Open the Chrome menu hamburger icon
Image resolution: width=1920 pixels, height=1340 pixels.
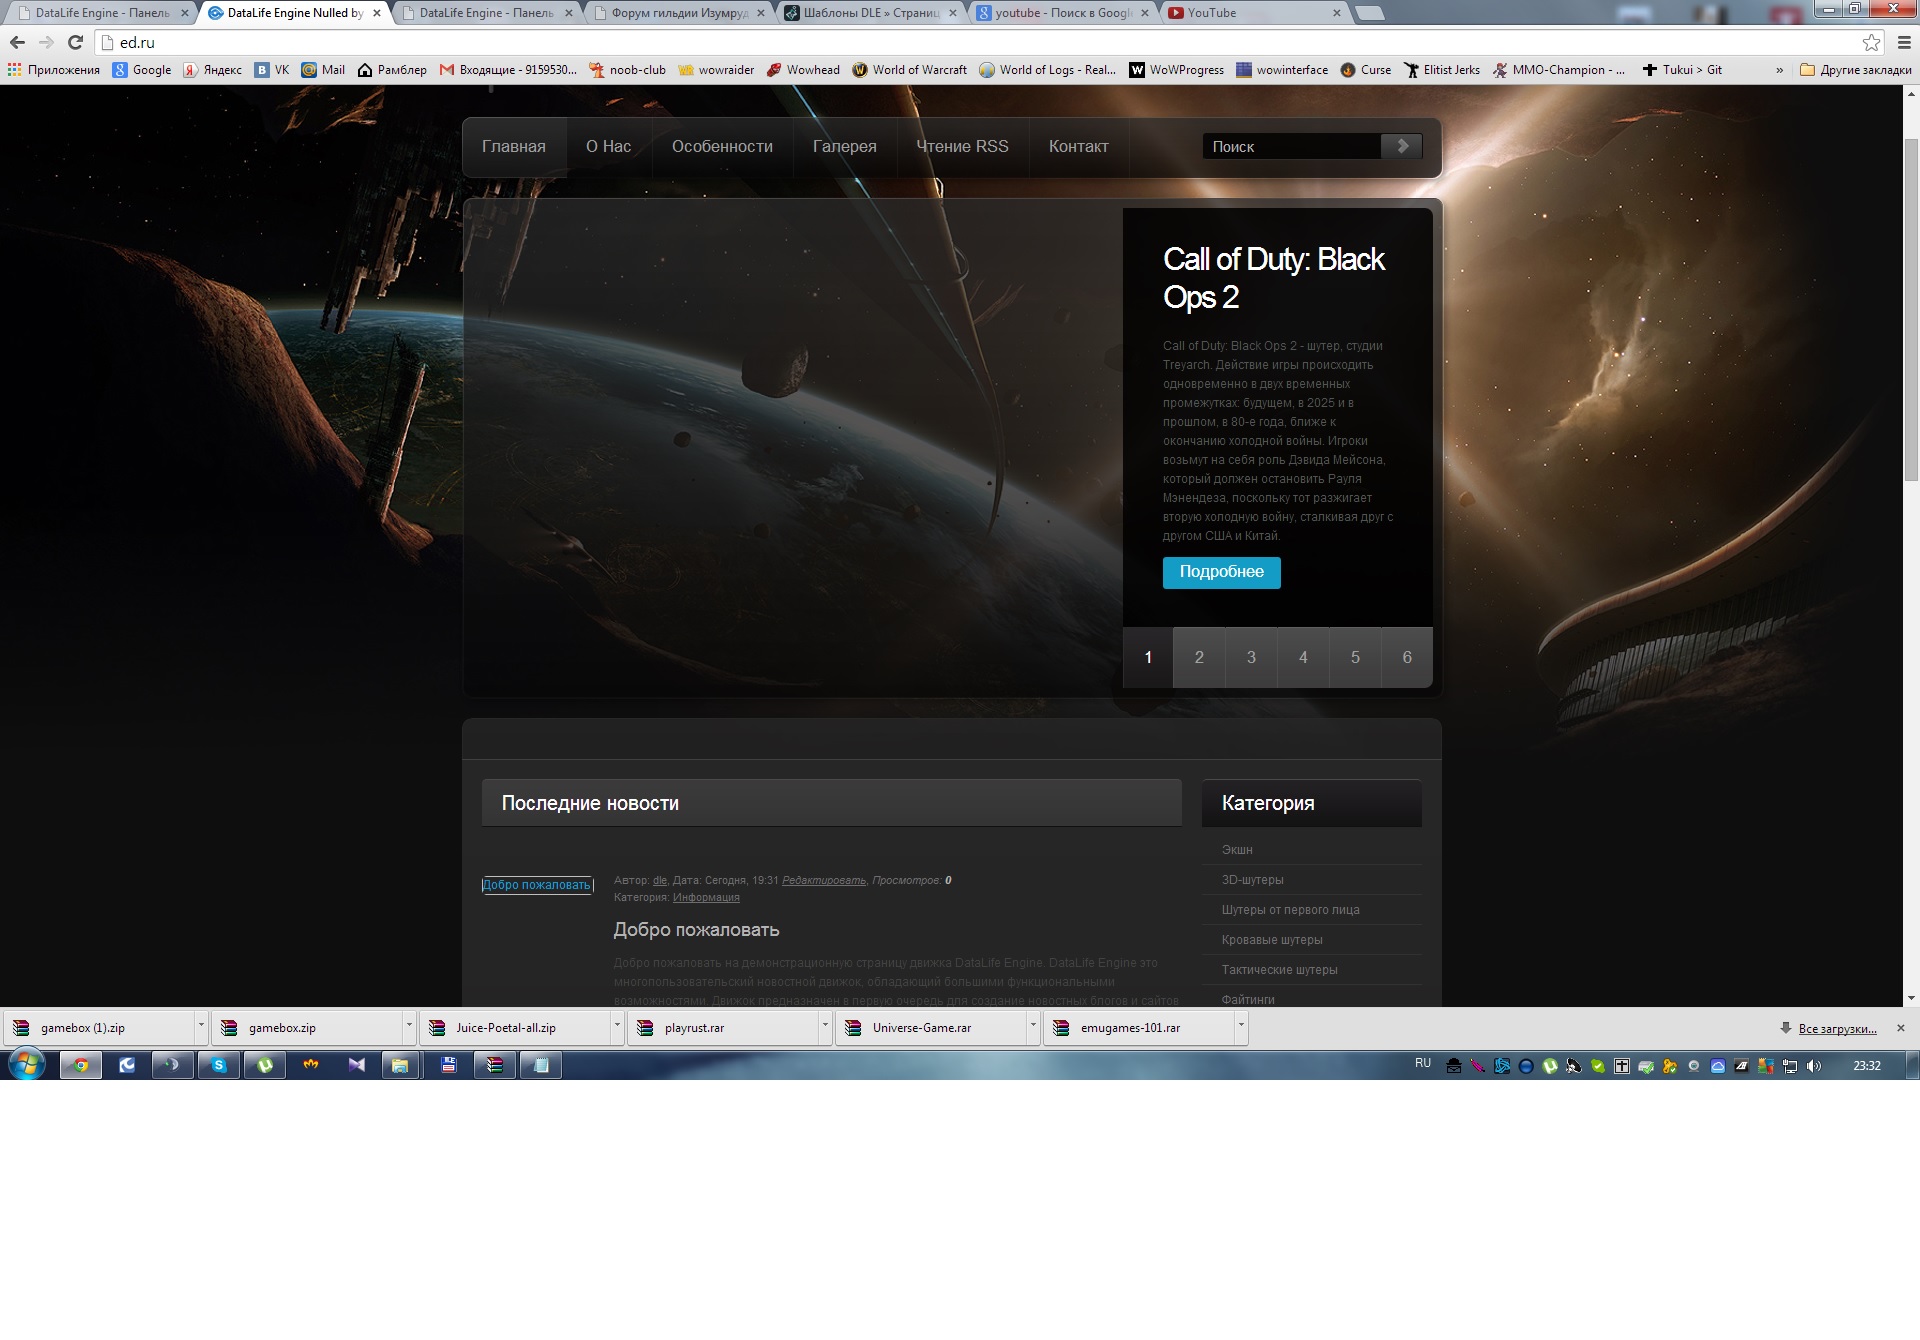[x=1904, y=42]
